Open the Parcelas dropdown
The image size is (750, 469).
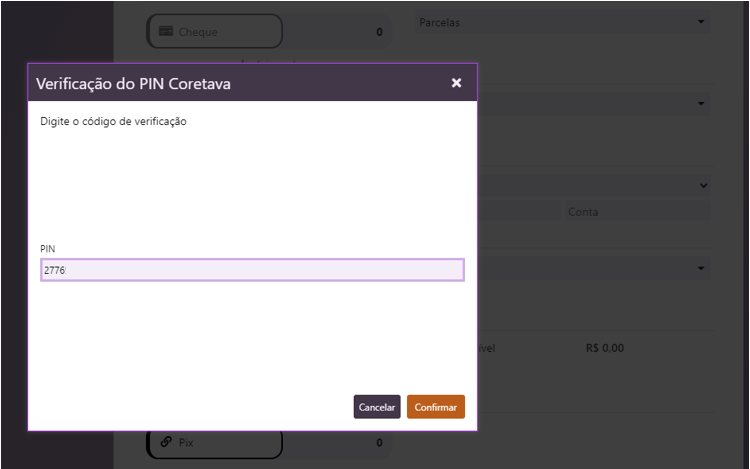tap(562, 22)
